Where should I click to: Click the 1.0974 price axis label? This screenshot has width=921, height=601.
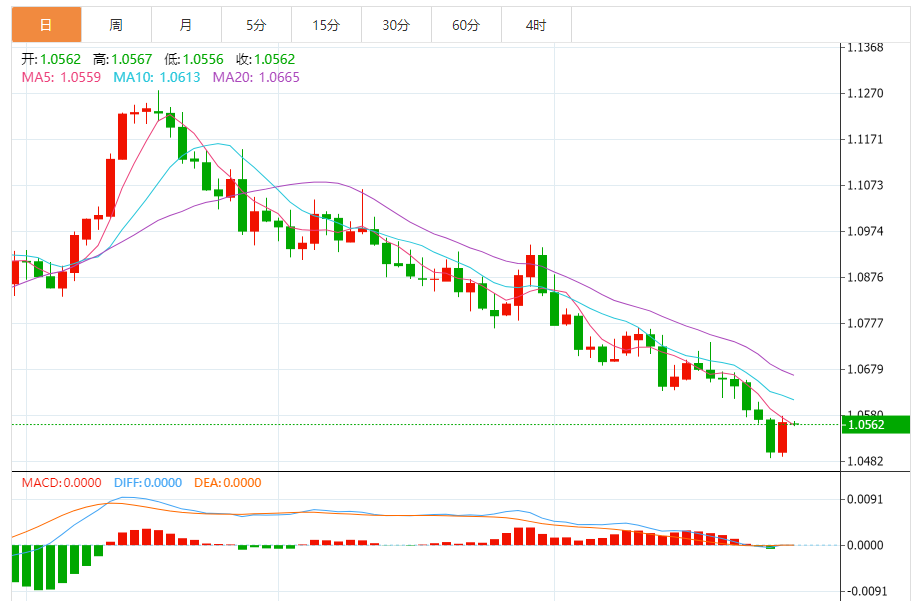tap(865, 231)
